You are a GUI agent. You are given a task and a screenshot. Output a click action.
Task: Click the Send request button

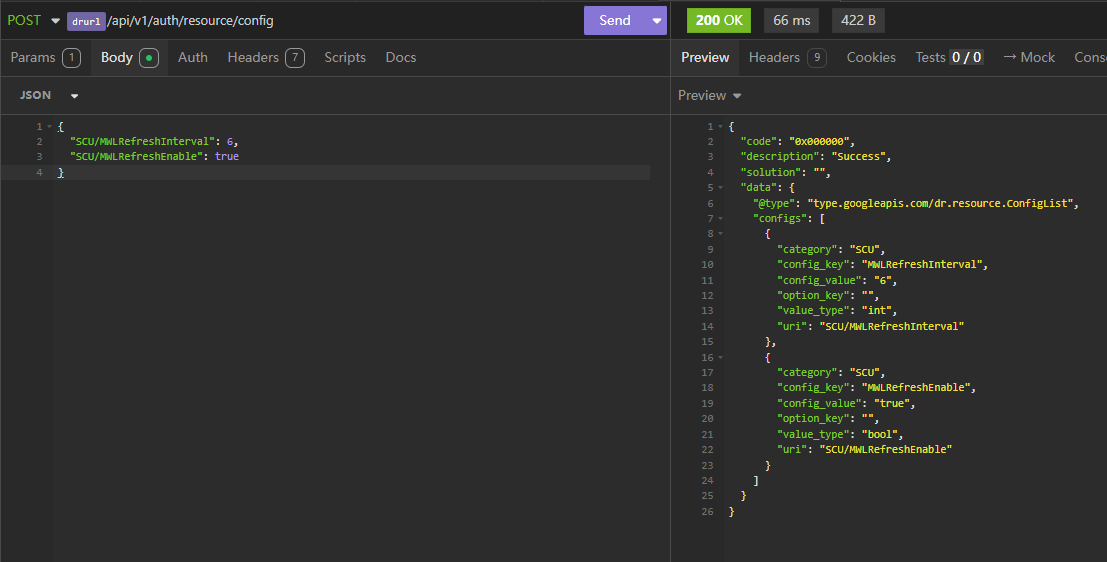point(614,20)
